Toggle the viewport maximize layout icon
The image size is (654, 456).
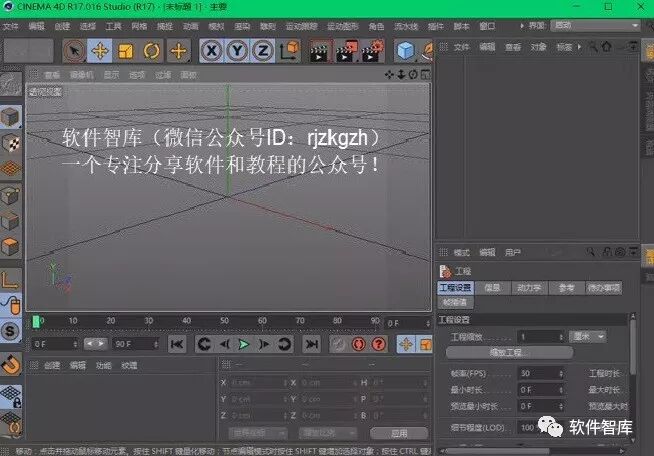425,74
